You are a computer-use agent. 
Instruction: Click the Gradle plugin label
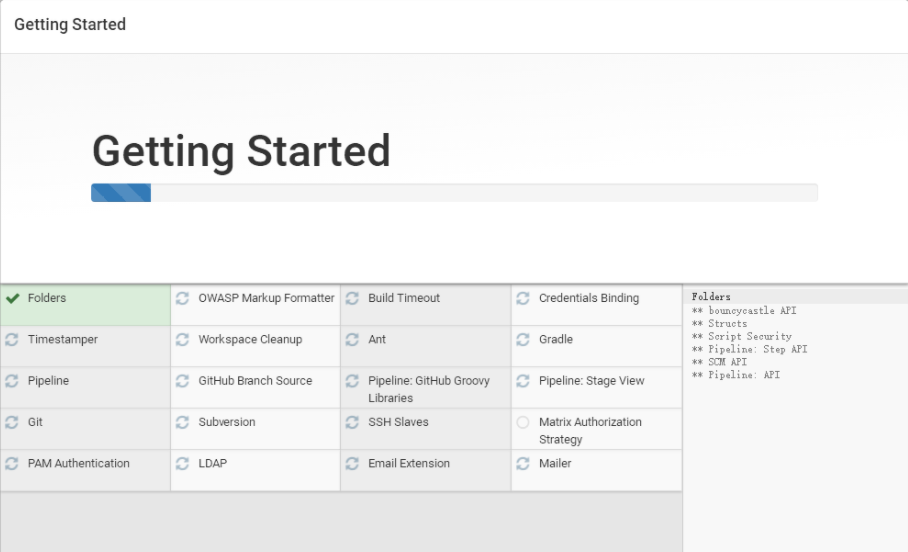click(x=556, y=339)
